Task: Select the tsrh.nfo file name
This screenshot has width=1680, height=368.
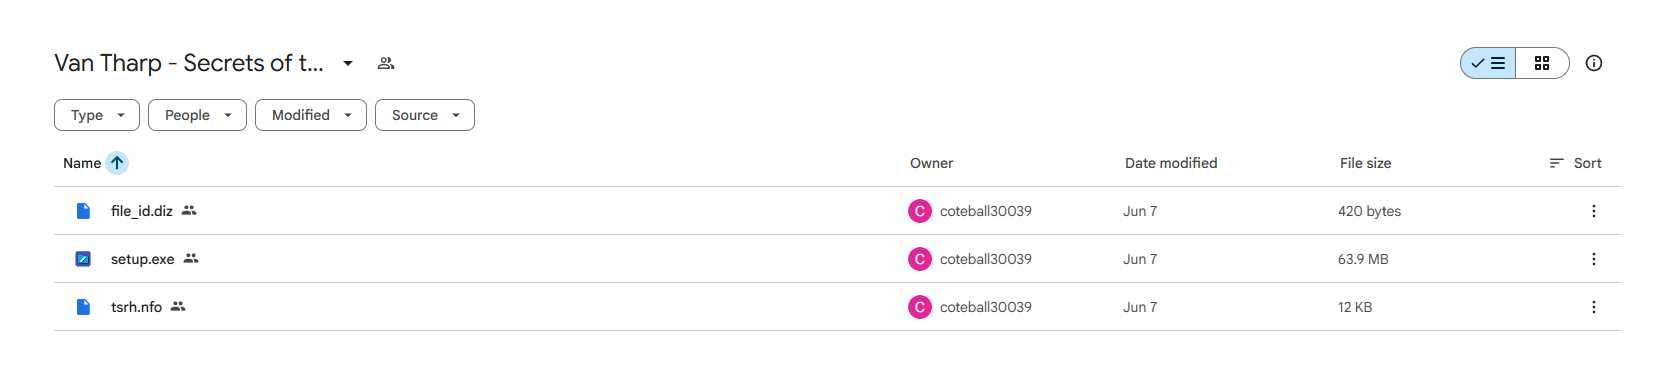Action: coord(136,307)
